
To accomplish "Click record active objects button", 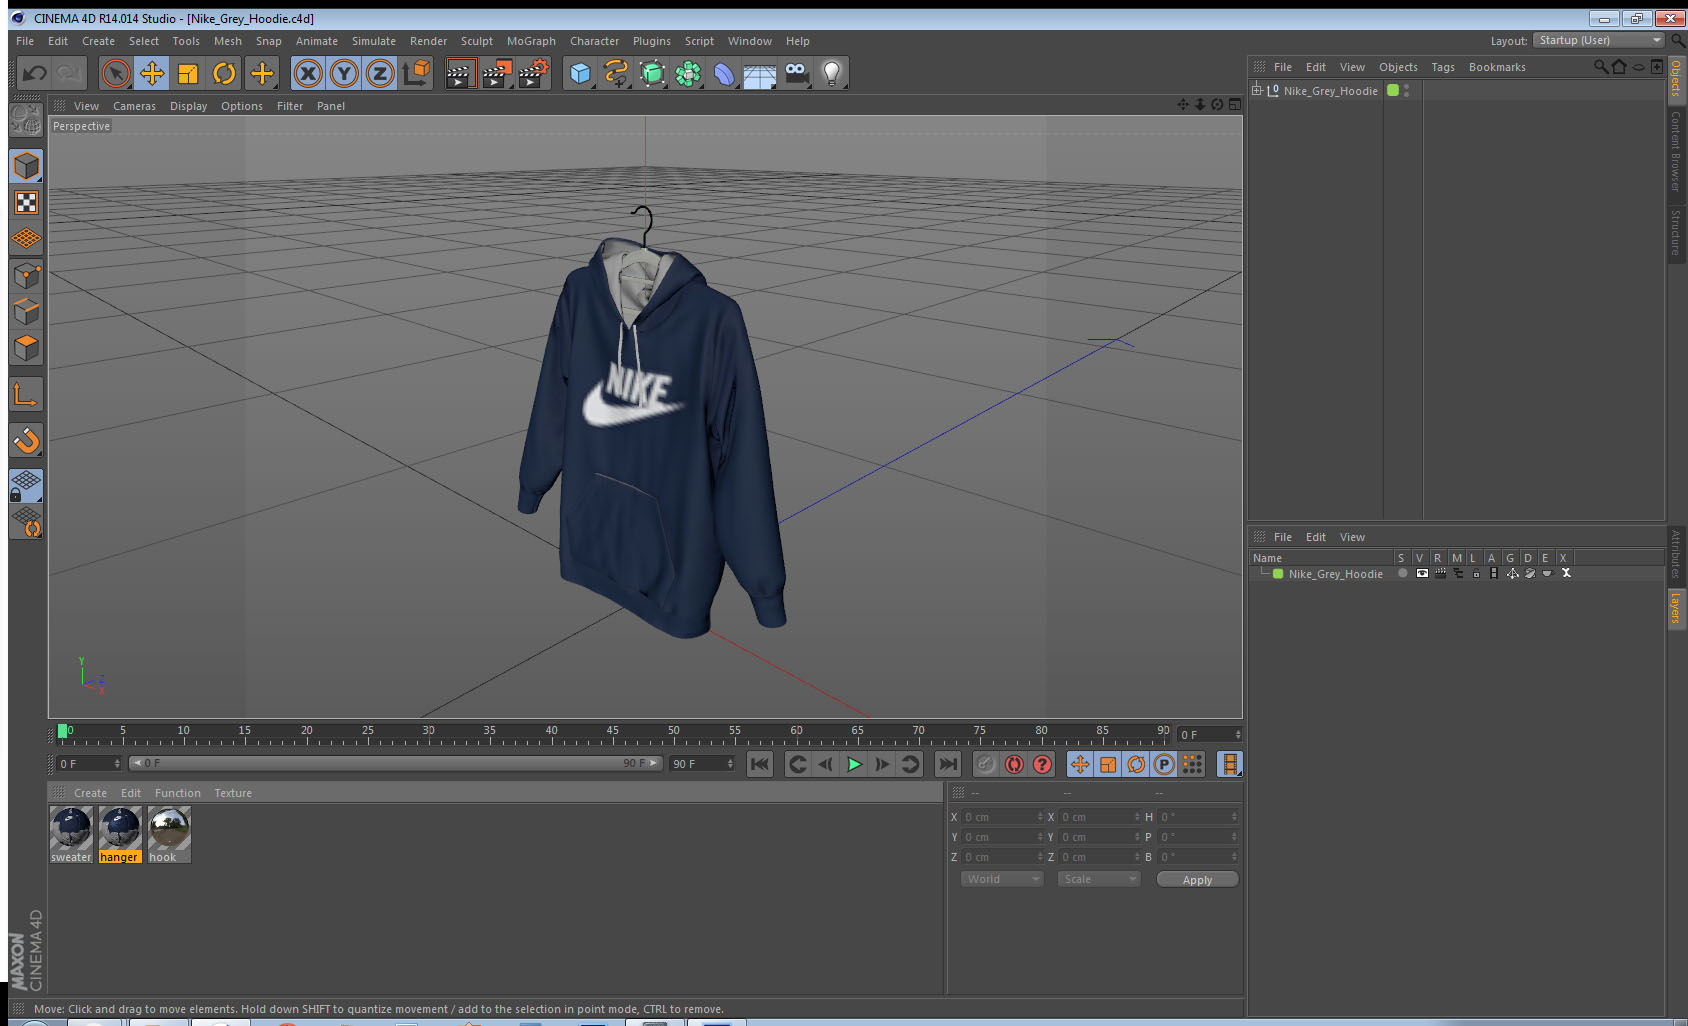I will click(986, 764).
